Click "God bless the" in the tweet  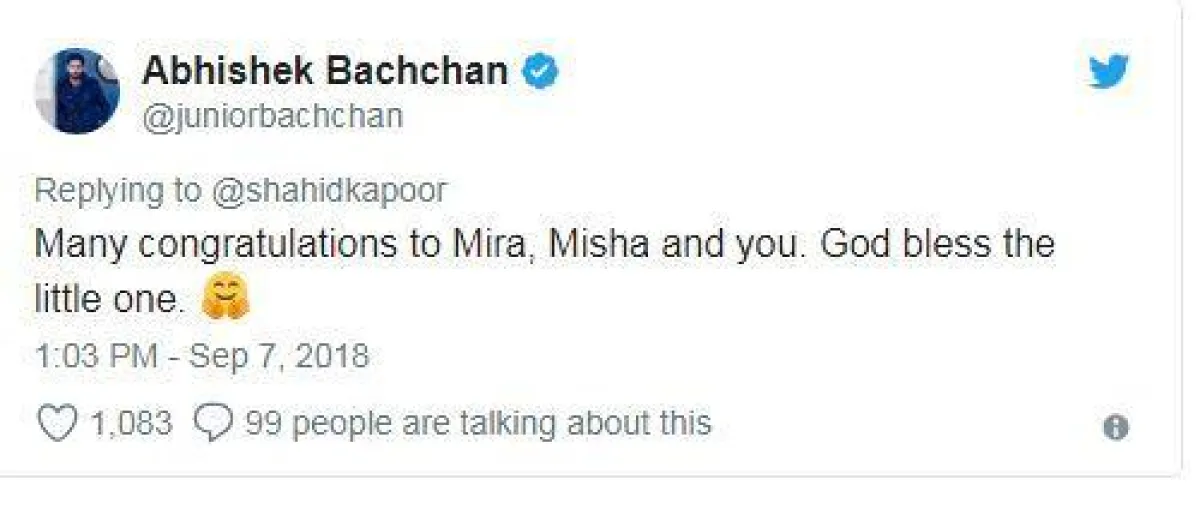point(930,245)
